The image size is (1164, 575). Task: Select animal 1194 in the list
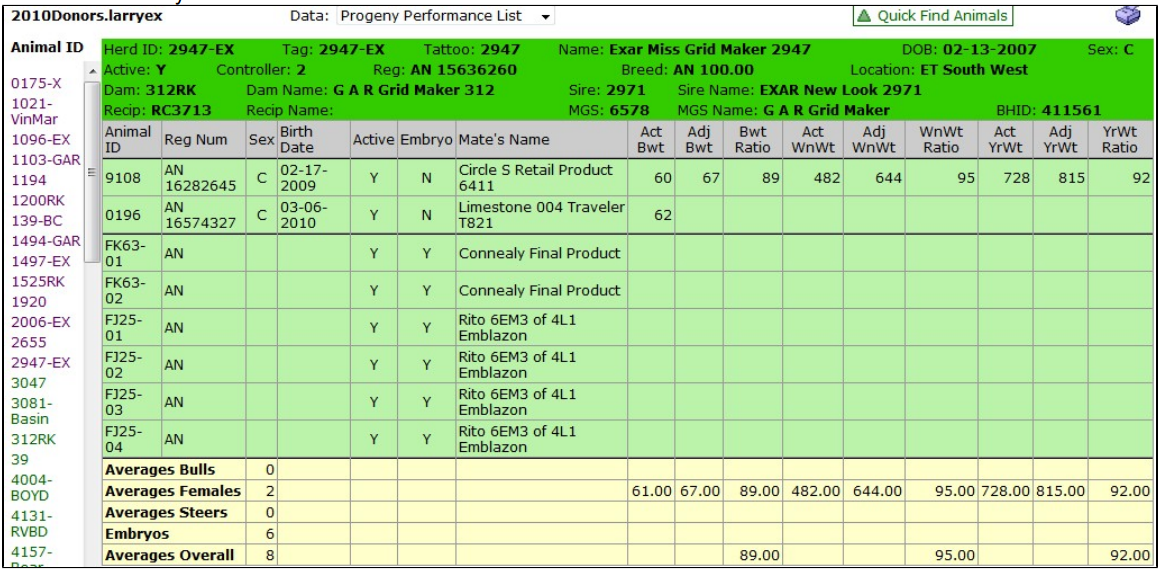(28, 180)
